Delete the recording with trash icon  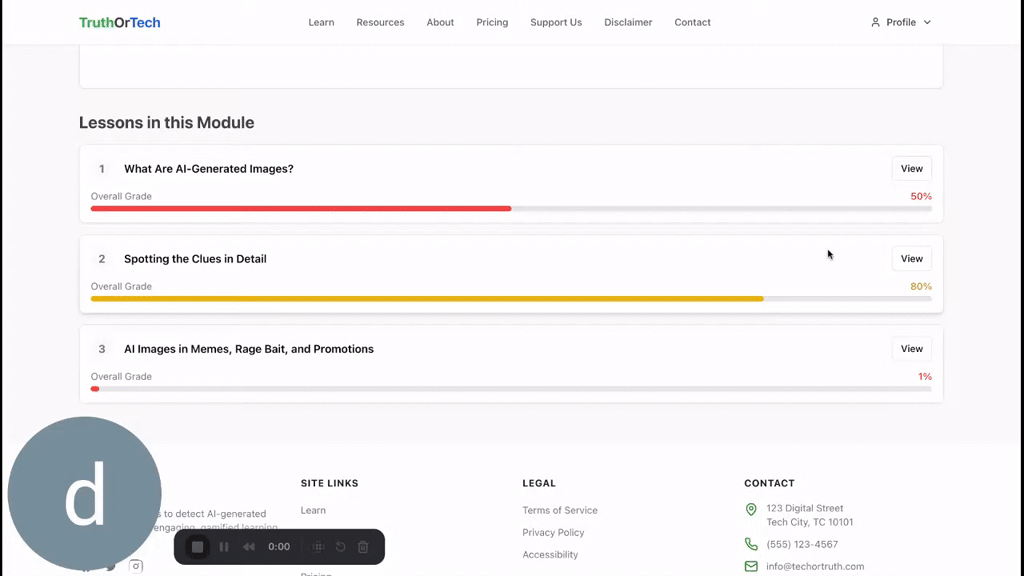pyautogui.click(x=363, y=547)
